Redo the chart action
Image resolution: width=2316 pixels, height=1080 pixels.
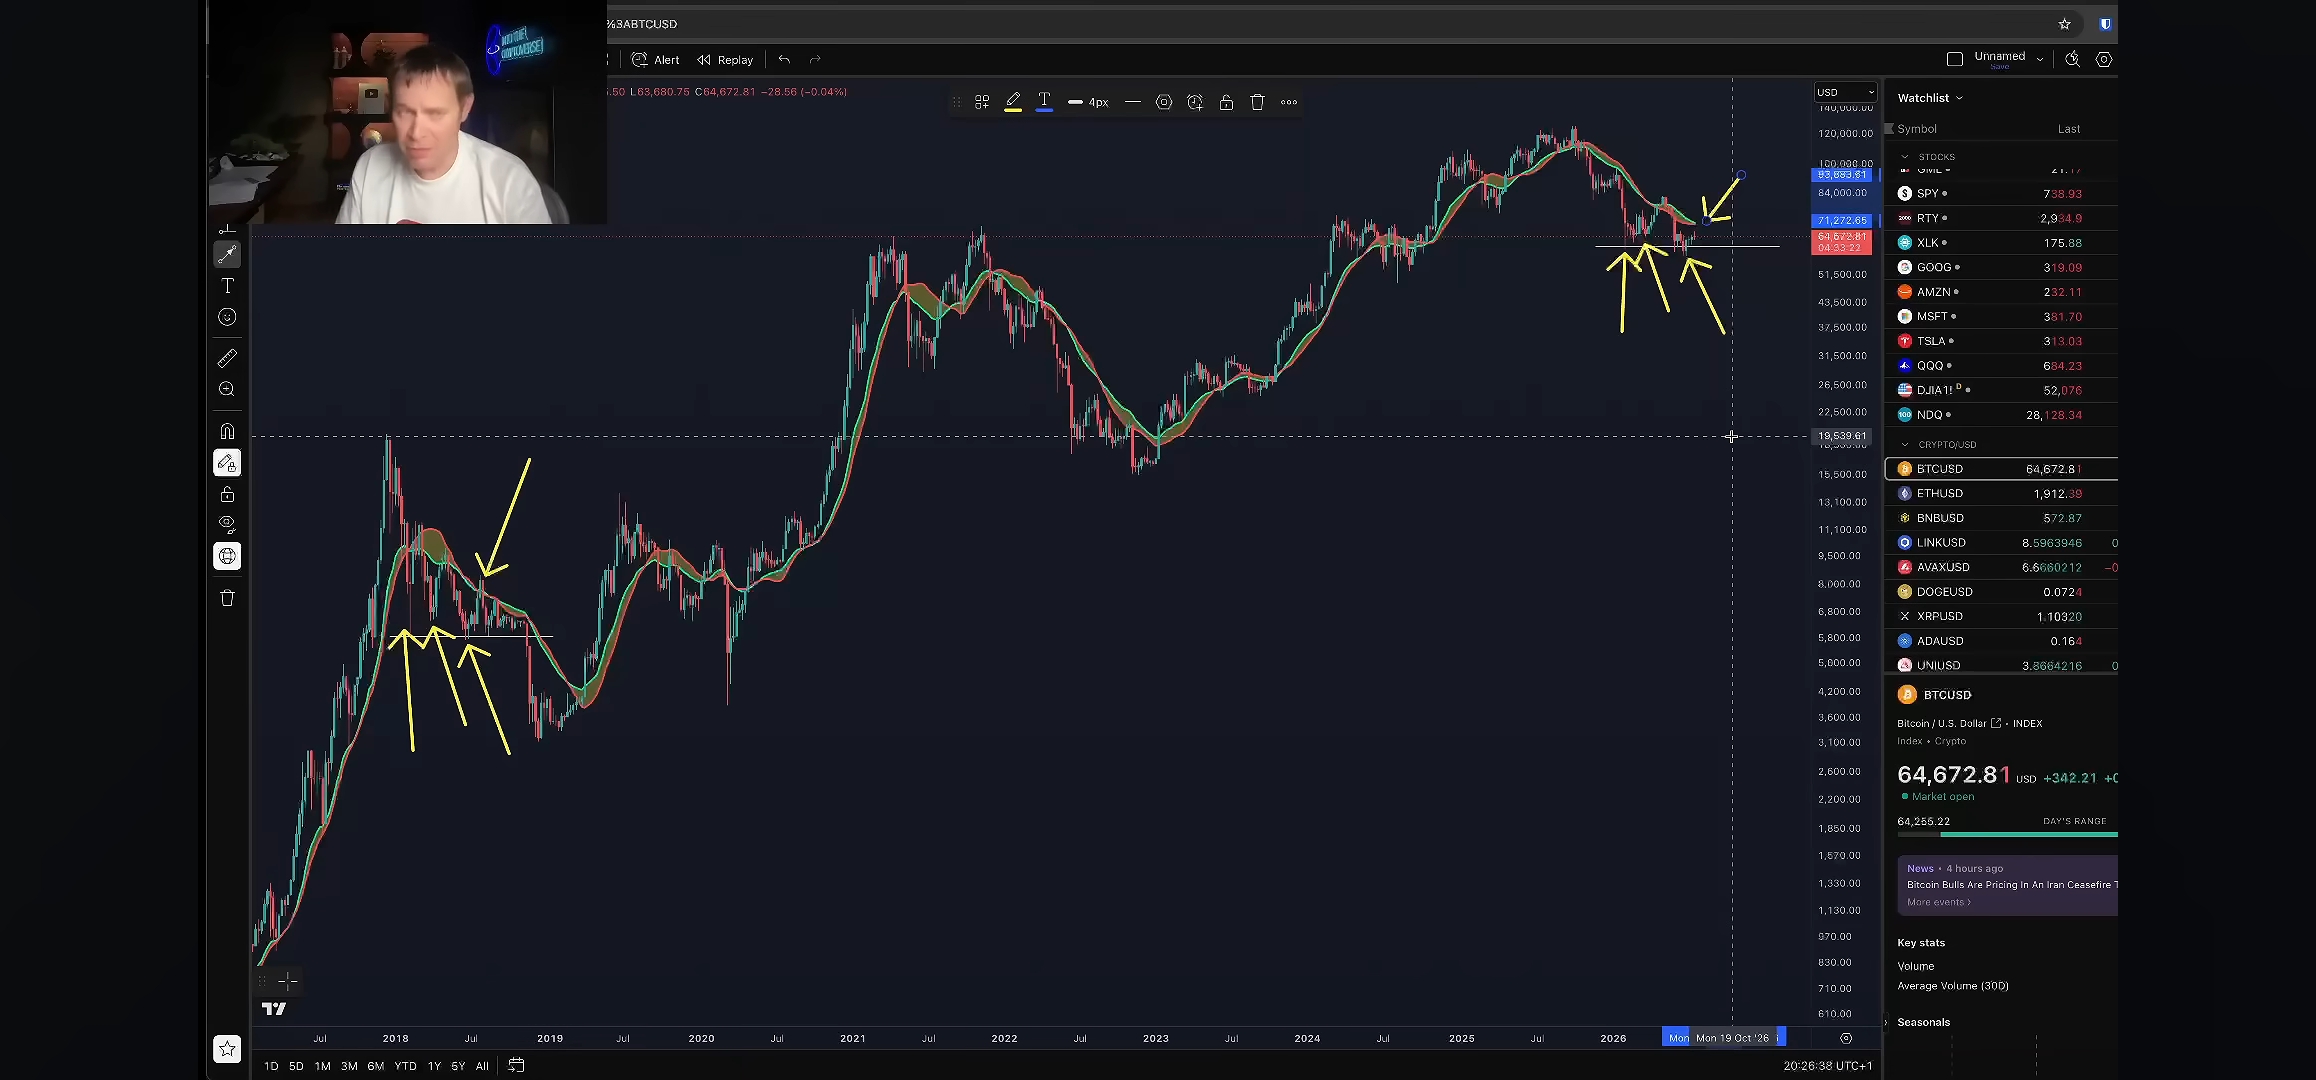tap(815, 60)
